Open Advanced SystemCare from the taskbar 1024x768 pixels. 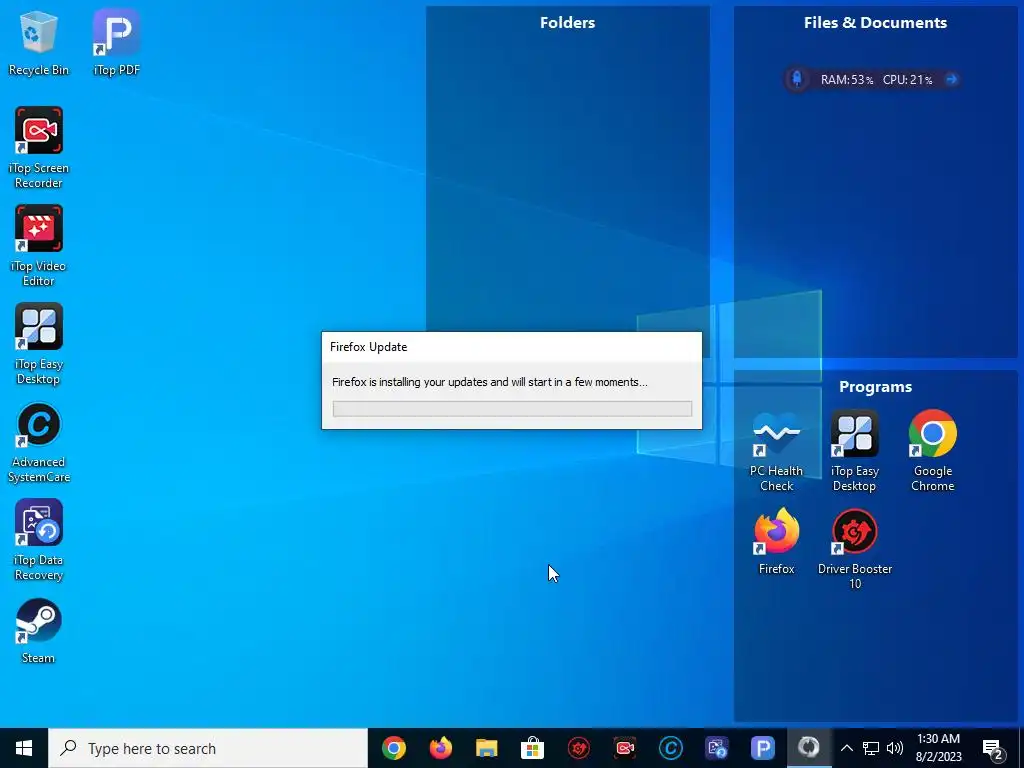[x=671, y=748]
